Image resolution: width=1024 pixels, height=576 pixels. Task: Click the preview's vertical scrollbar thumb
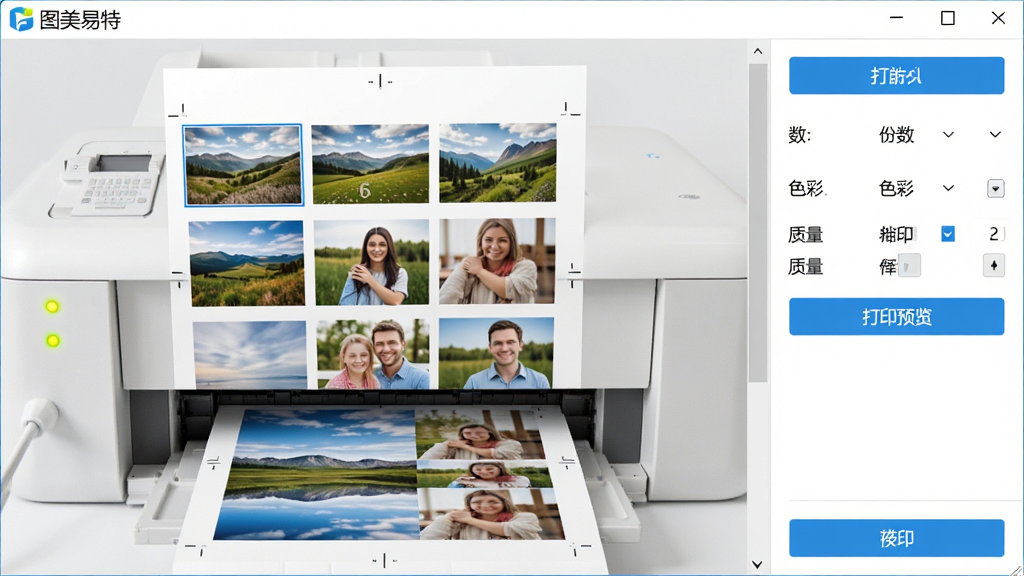click(x=758, y=222)
